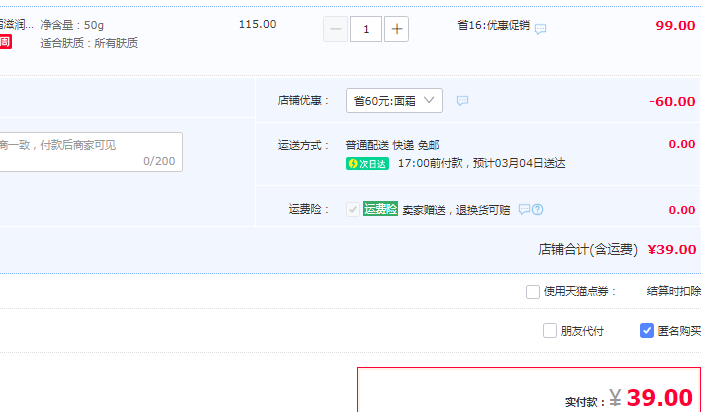The width and height of the screenshot is (705, 412).
Task: Click the 99.00 subtotal price
Action: tap(675, 26)
